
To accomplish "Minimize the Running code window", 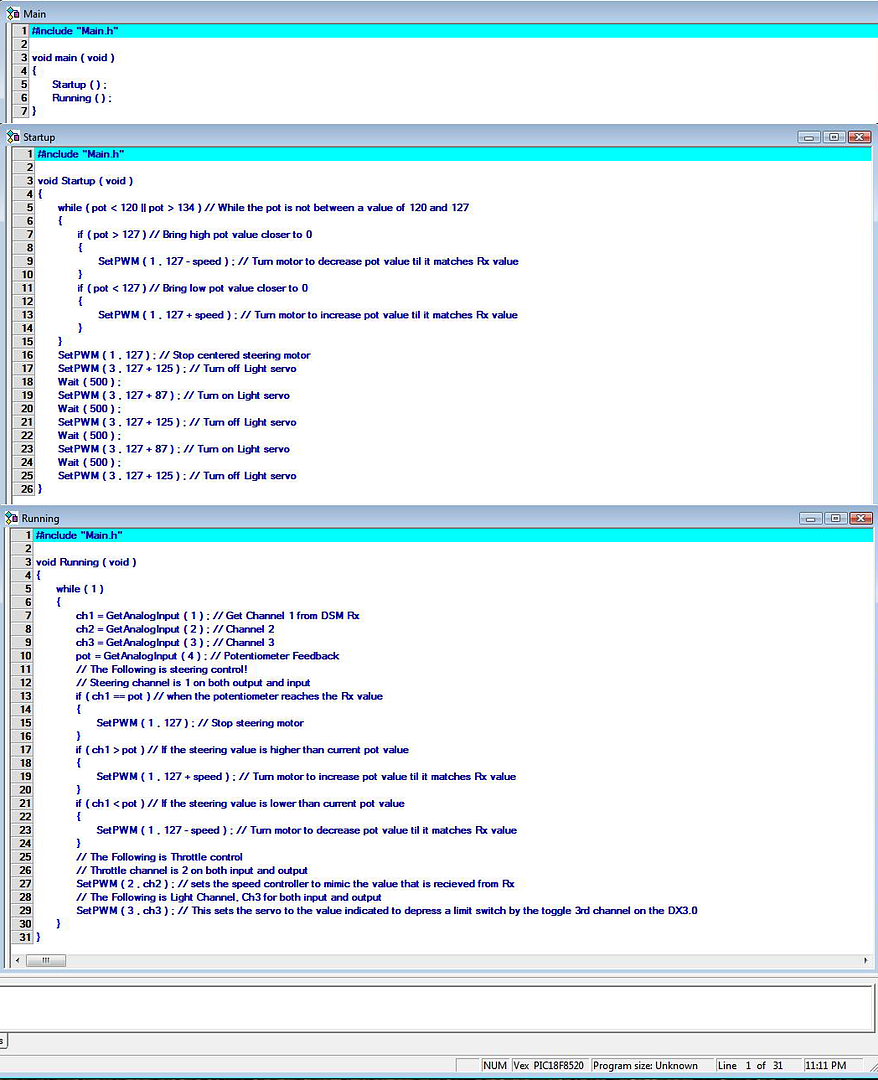I will click(x=809, y=518).
